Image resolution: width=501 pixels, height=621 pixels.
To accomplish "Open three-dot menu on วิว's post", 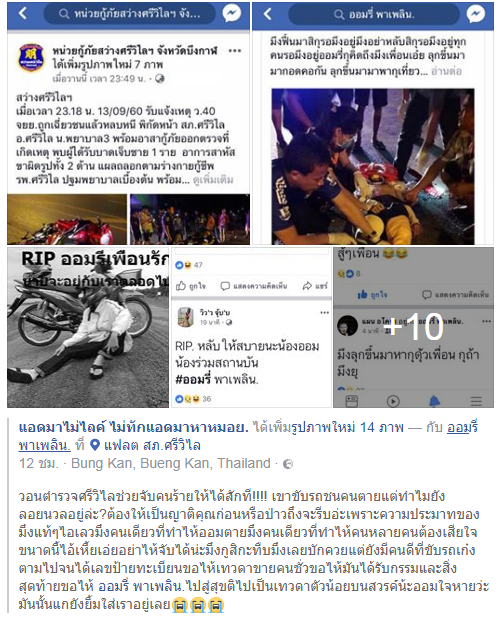I will coord(324,312).
